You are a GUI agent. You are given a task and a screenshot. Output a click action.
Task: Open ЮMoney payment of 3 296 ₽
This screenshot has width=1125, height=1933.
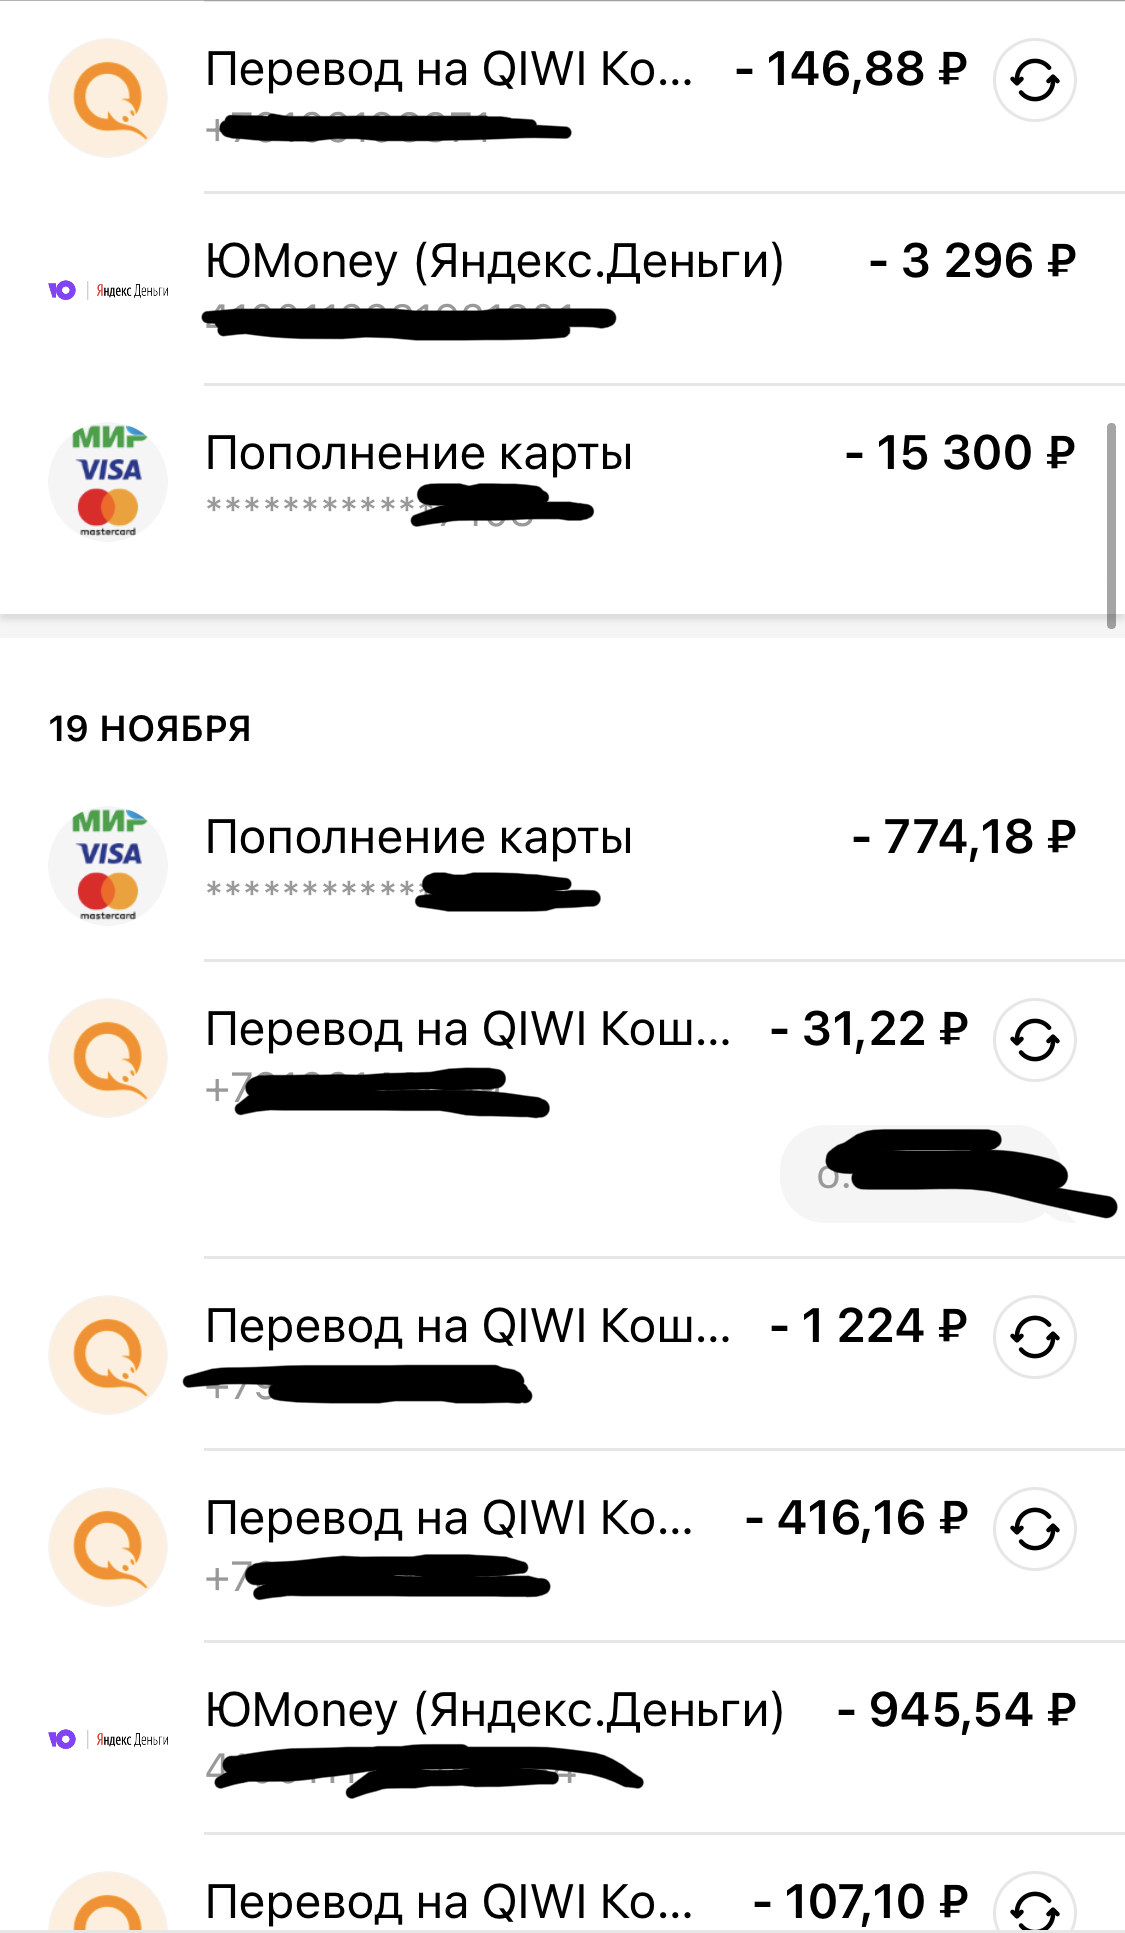494,262
